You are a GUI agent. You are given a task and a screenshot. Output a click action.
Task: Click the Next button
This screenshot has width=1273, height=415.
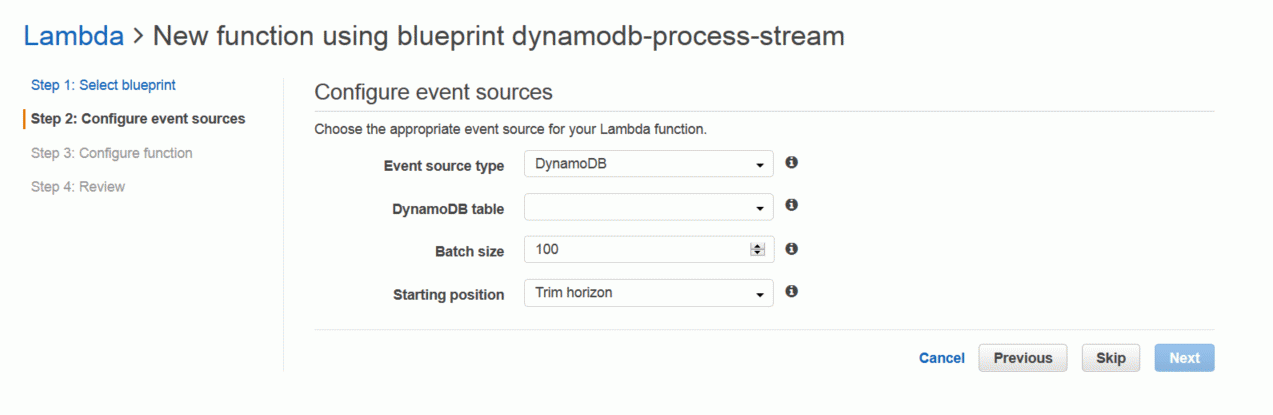coord(1185,358)
